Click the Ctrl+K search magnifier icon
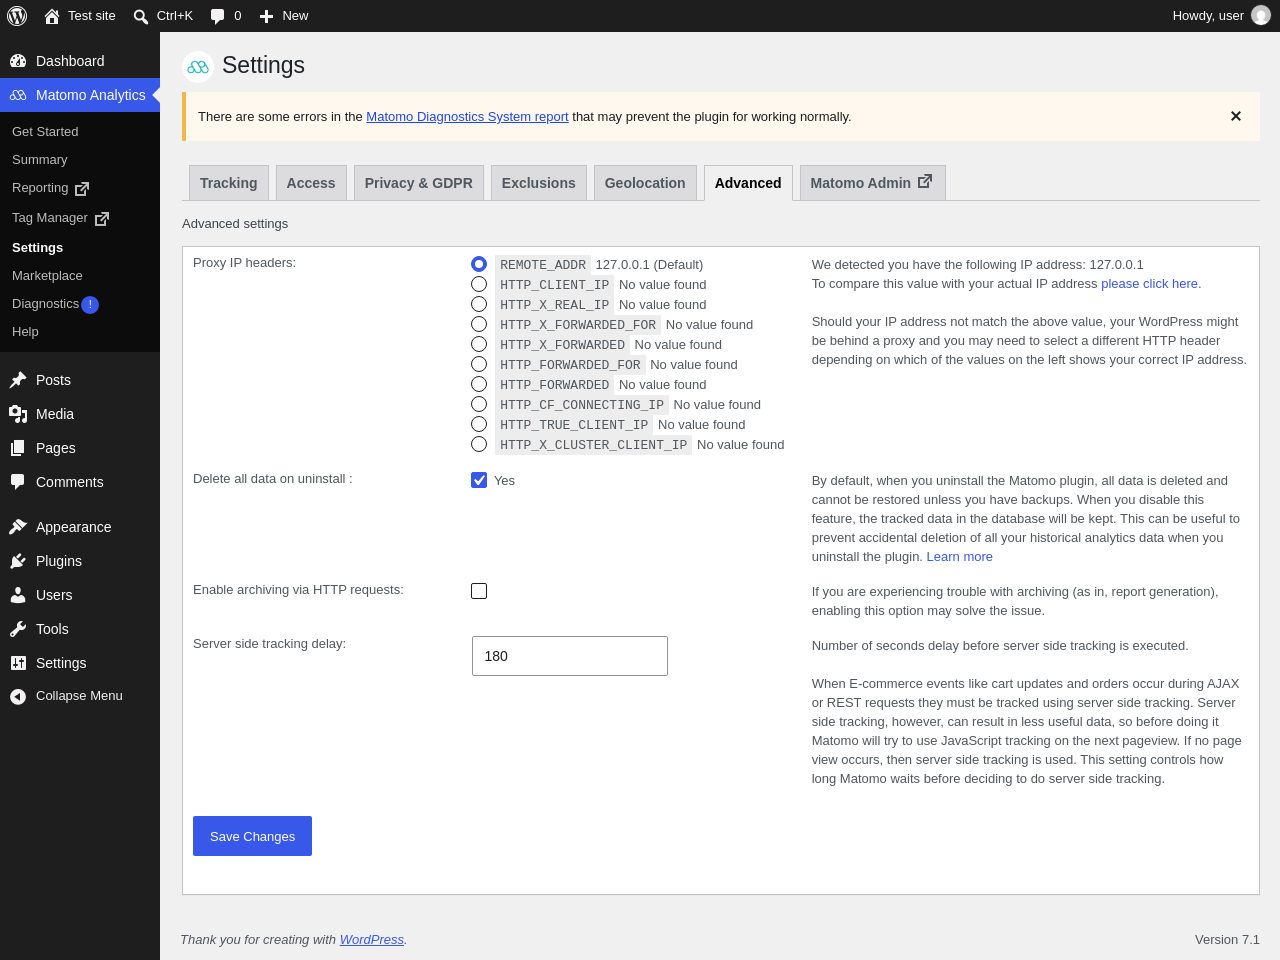 (141, 16)
